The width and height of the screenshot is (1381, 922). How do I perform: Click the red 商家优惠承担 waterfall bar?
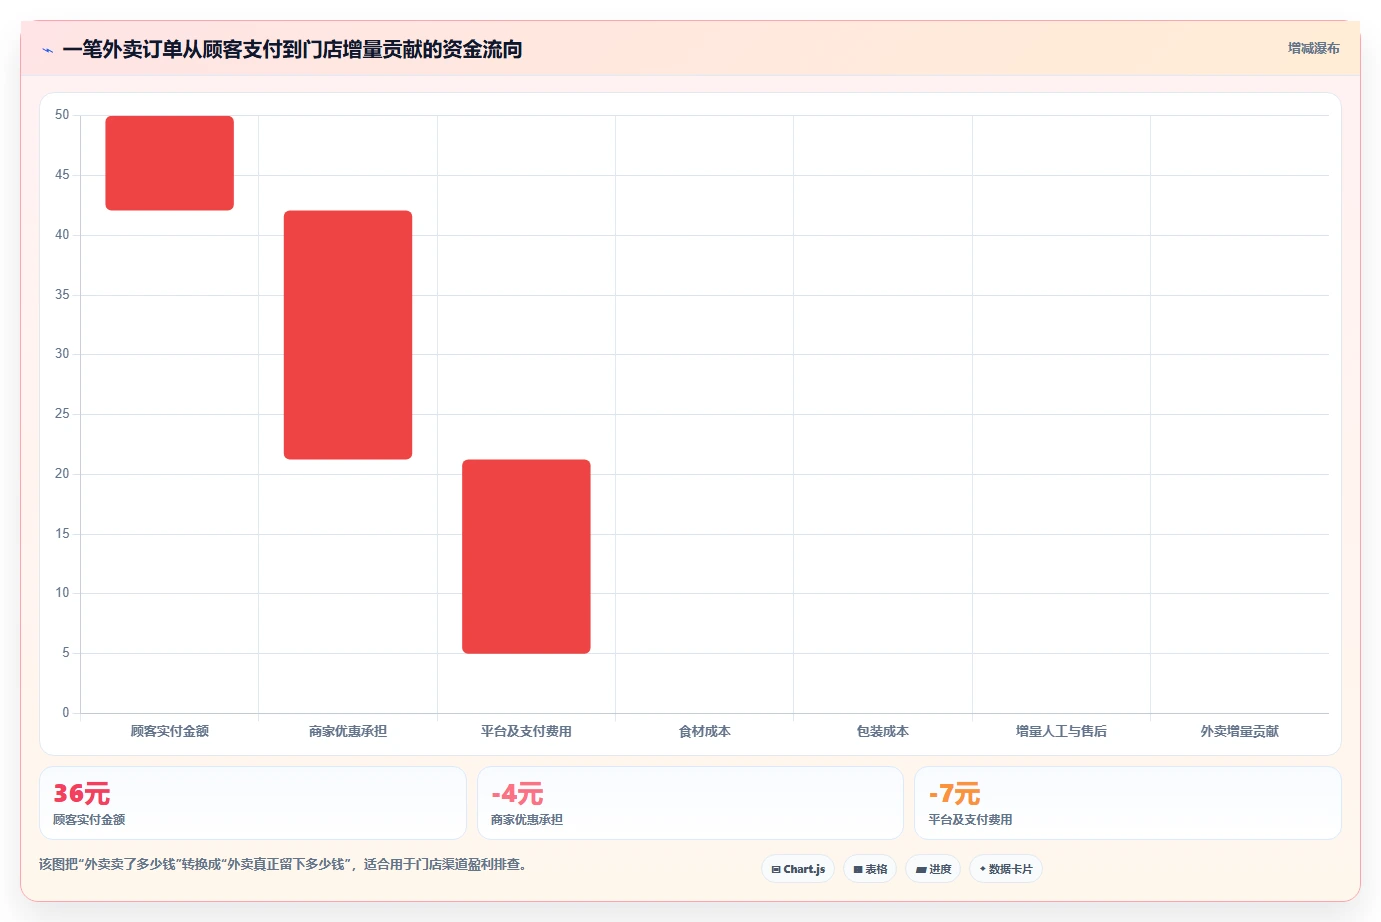[348, 335]
